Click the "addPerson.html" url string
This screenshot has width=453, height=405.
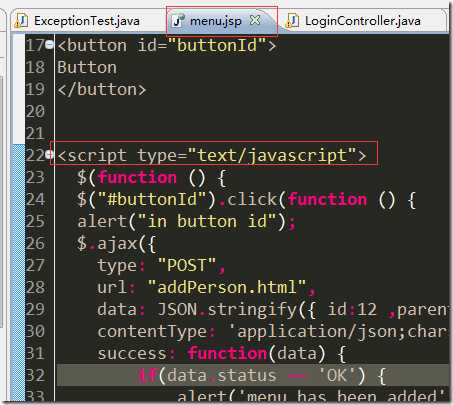227,287
